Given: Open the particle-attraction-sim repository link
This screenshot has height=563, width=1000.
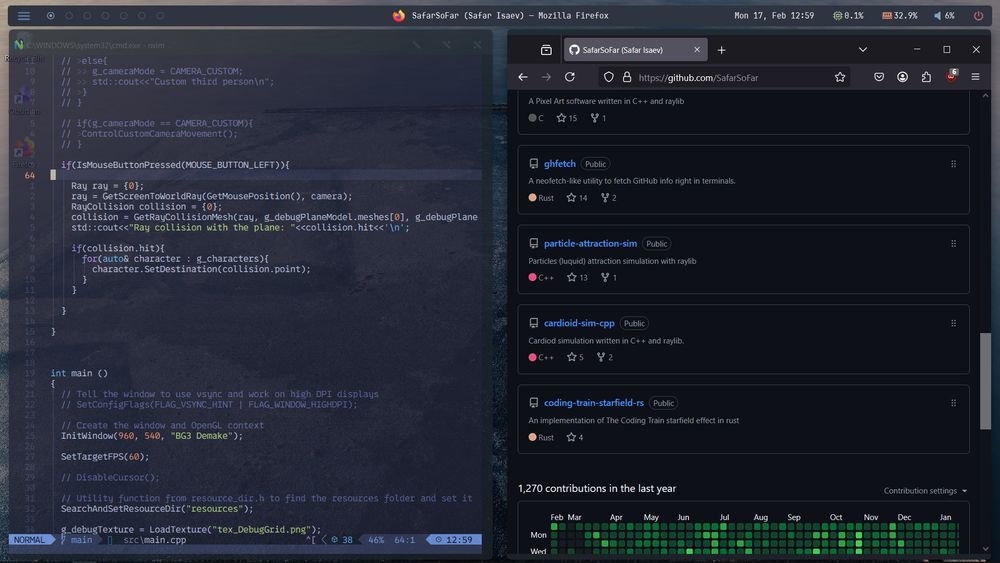Looking at the screenshot, I should [590, 244].
